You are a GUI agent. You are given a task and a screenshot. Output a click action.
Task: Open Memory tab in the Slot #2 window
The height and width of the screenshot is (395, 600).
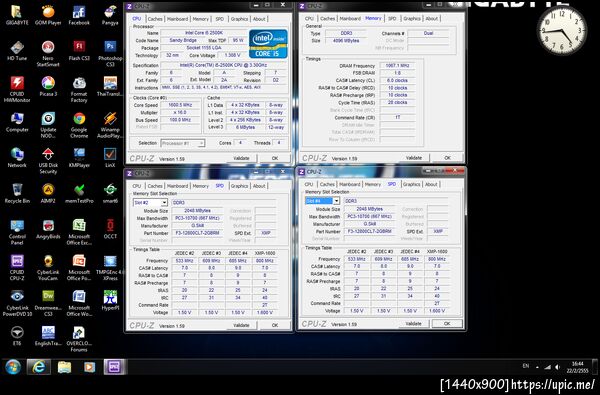click(x=201, y=186)
